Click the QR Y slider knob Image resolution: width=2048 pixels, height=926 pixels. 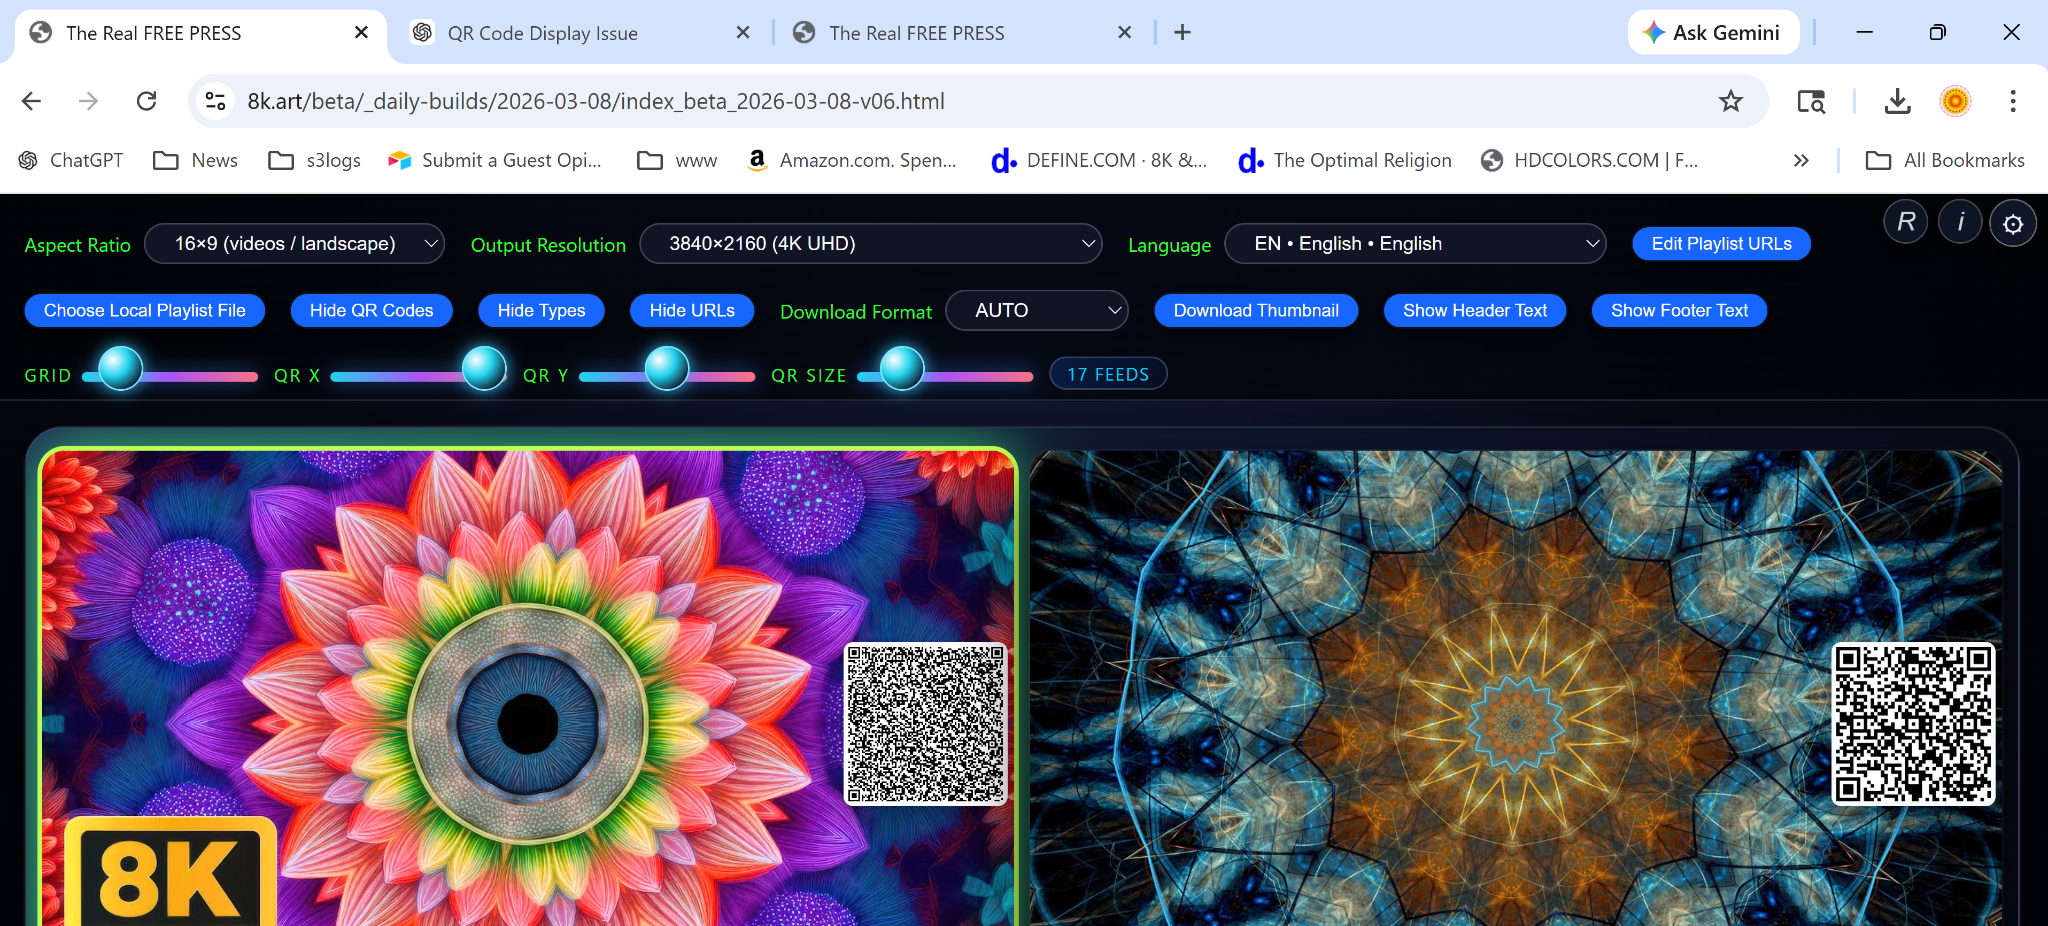[667, 368]
